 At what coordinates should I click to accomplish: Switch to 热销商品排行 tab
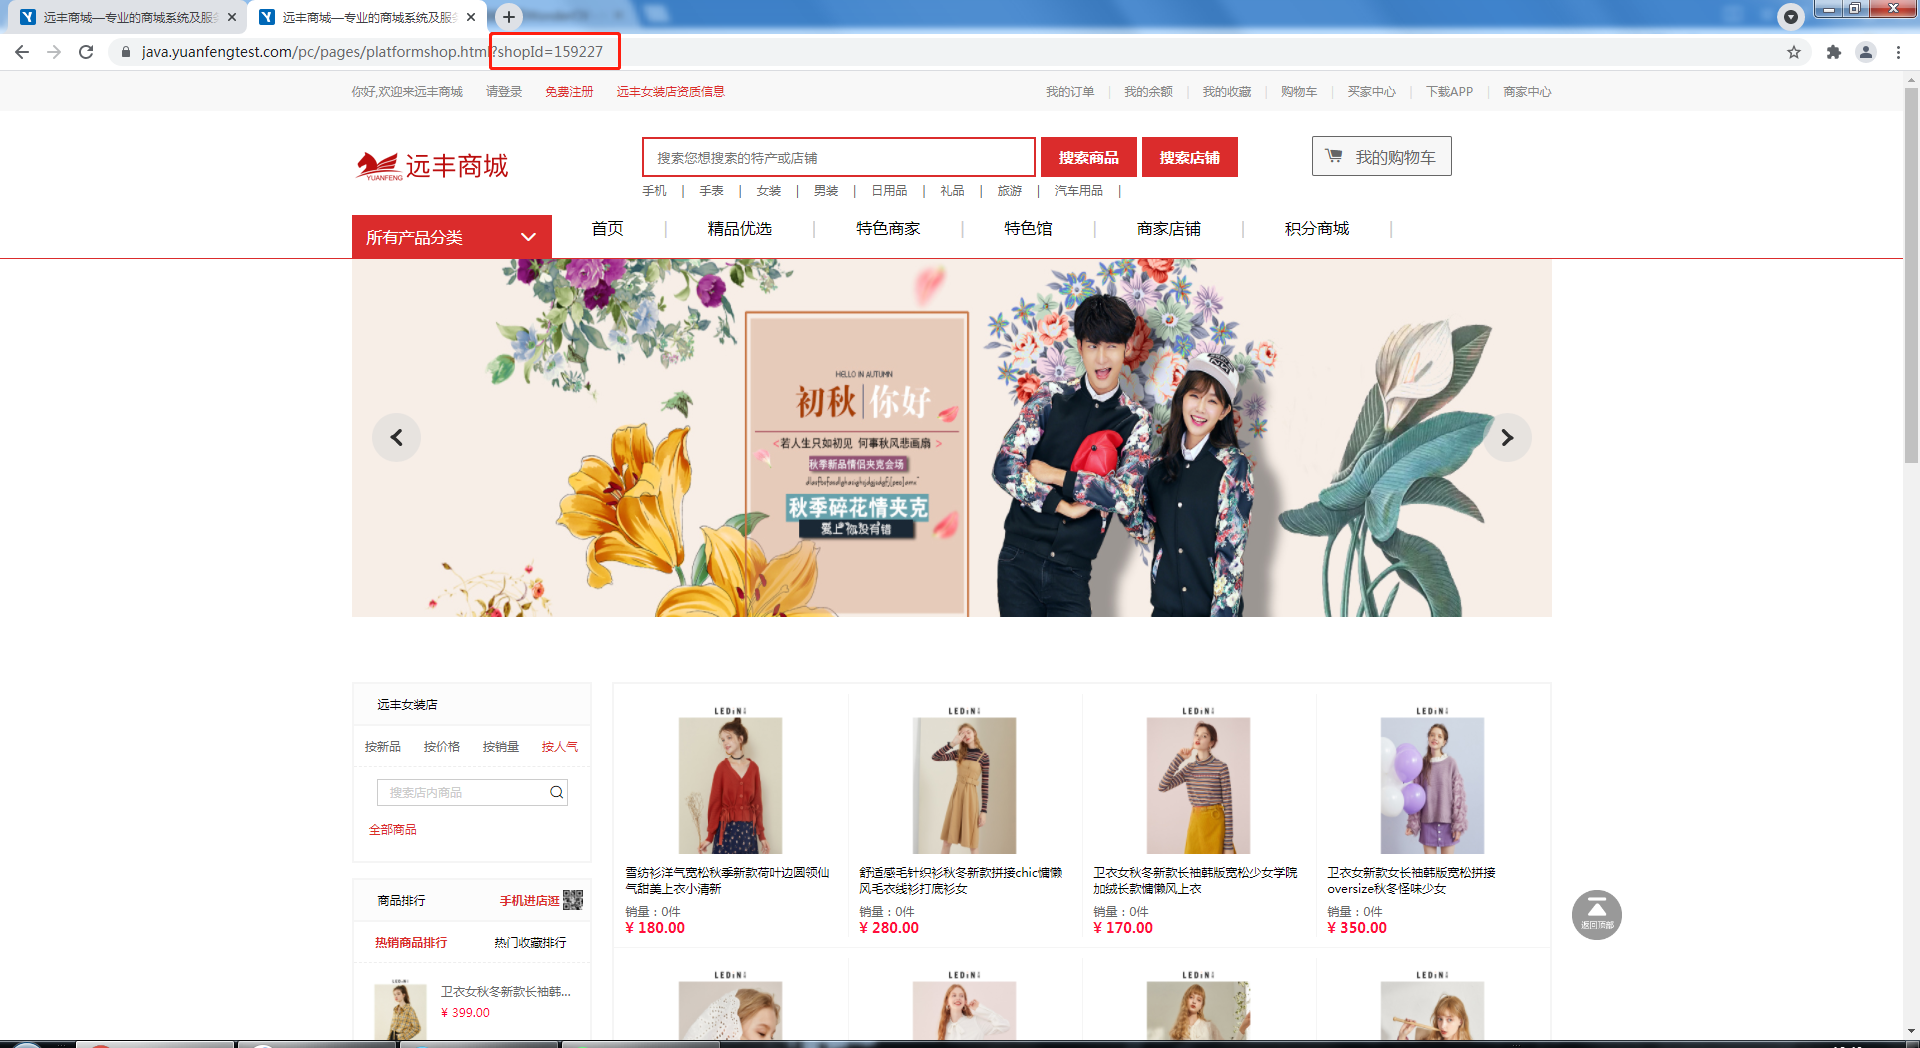pos(411,943)
